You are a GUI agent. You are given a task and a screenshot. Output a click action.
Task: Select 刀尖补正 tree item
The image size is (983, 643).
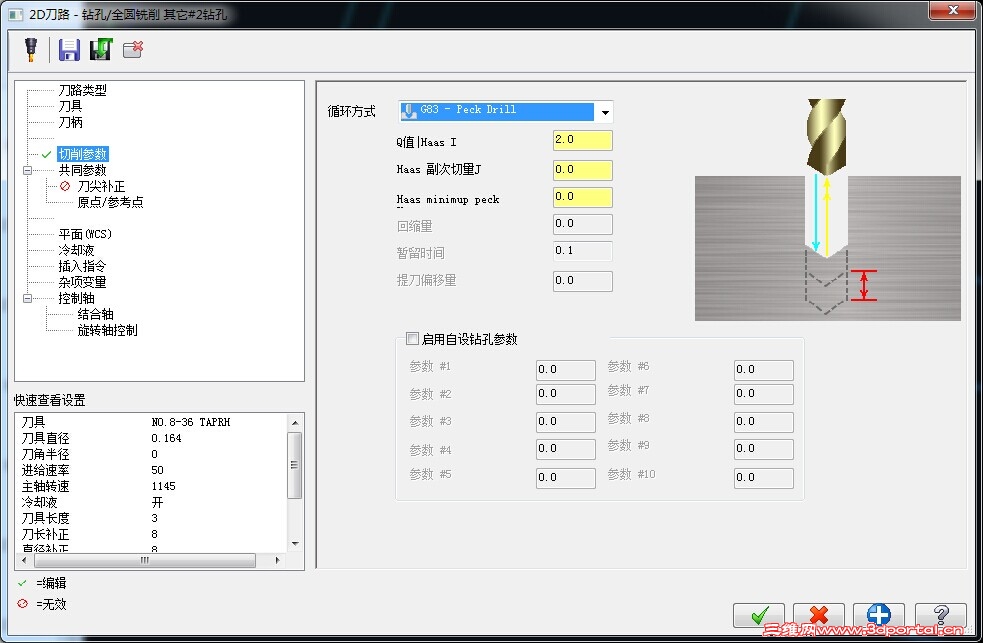[x=101, y=186]
